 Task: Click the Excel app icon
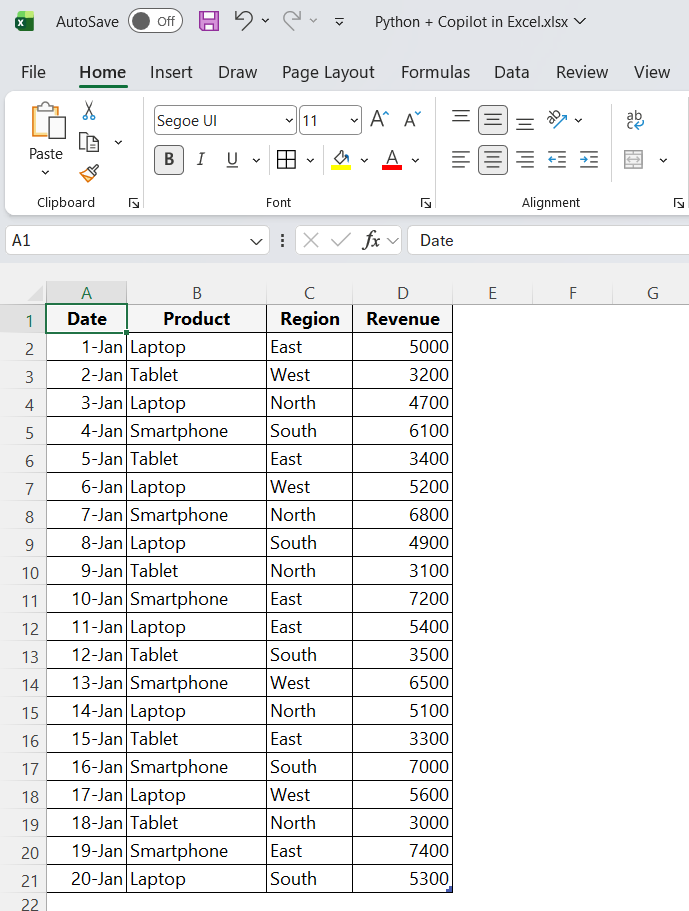24,22
